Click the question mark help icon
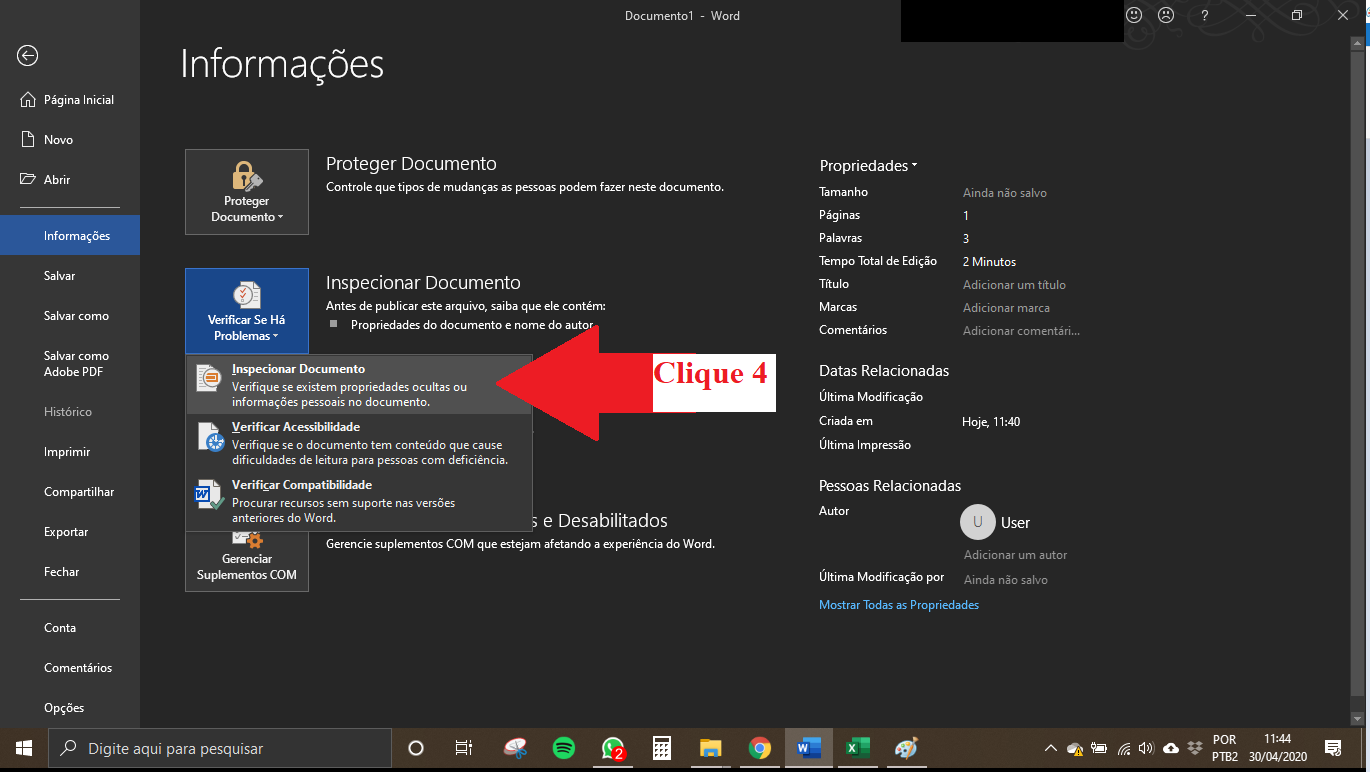 click(x=1205, y=15)
